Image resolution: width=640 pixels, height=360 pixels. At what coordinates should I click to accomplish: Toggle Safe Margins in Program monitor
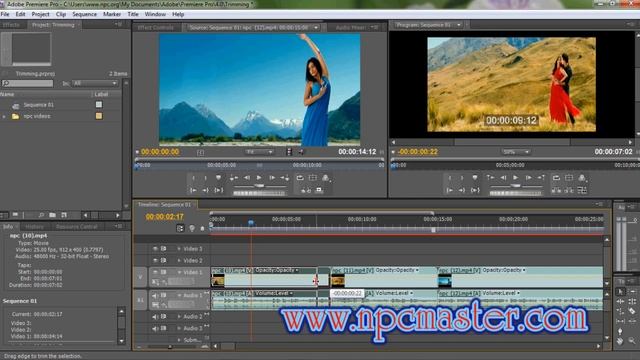(x=569, y=178)
